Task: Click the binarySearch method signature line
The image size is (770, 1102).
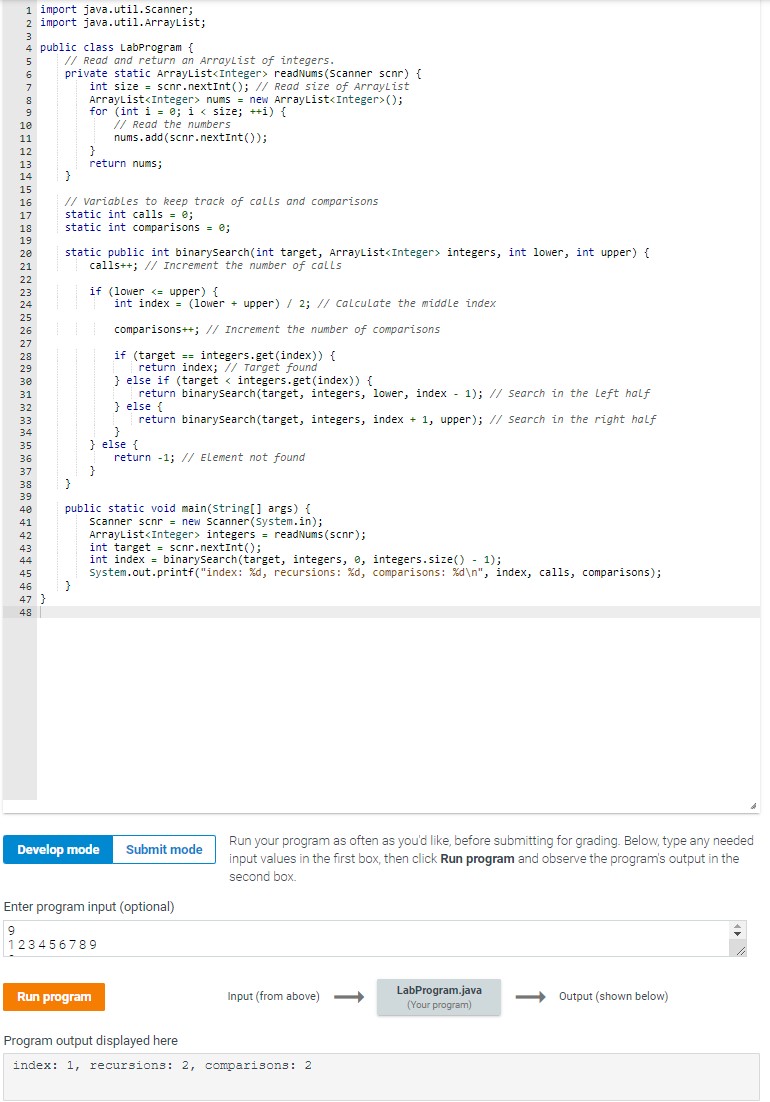Action: click(x=357, y=252)
